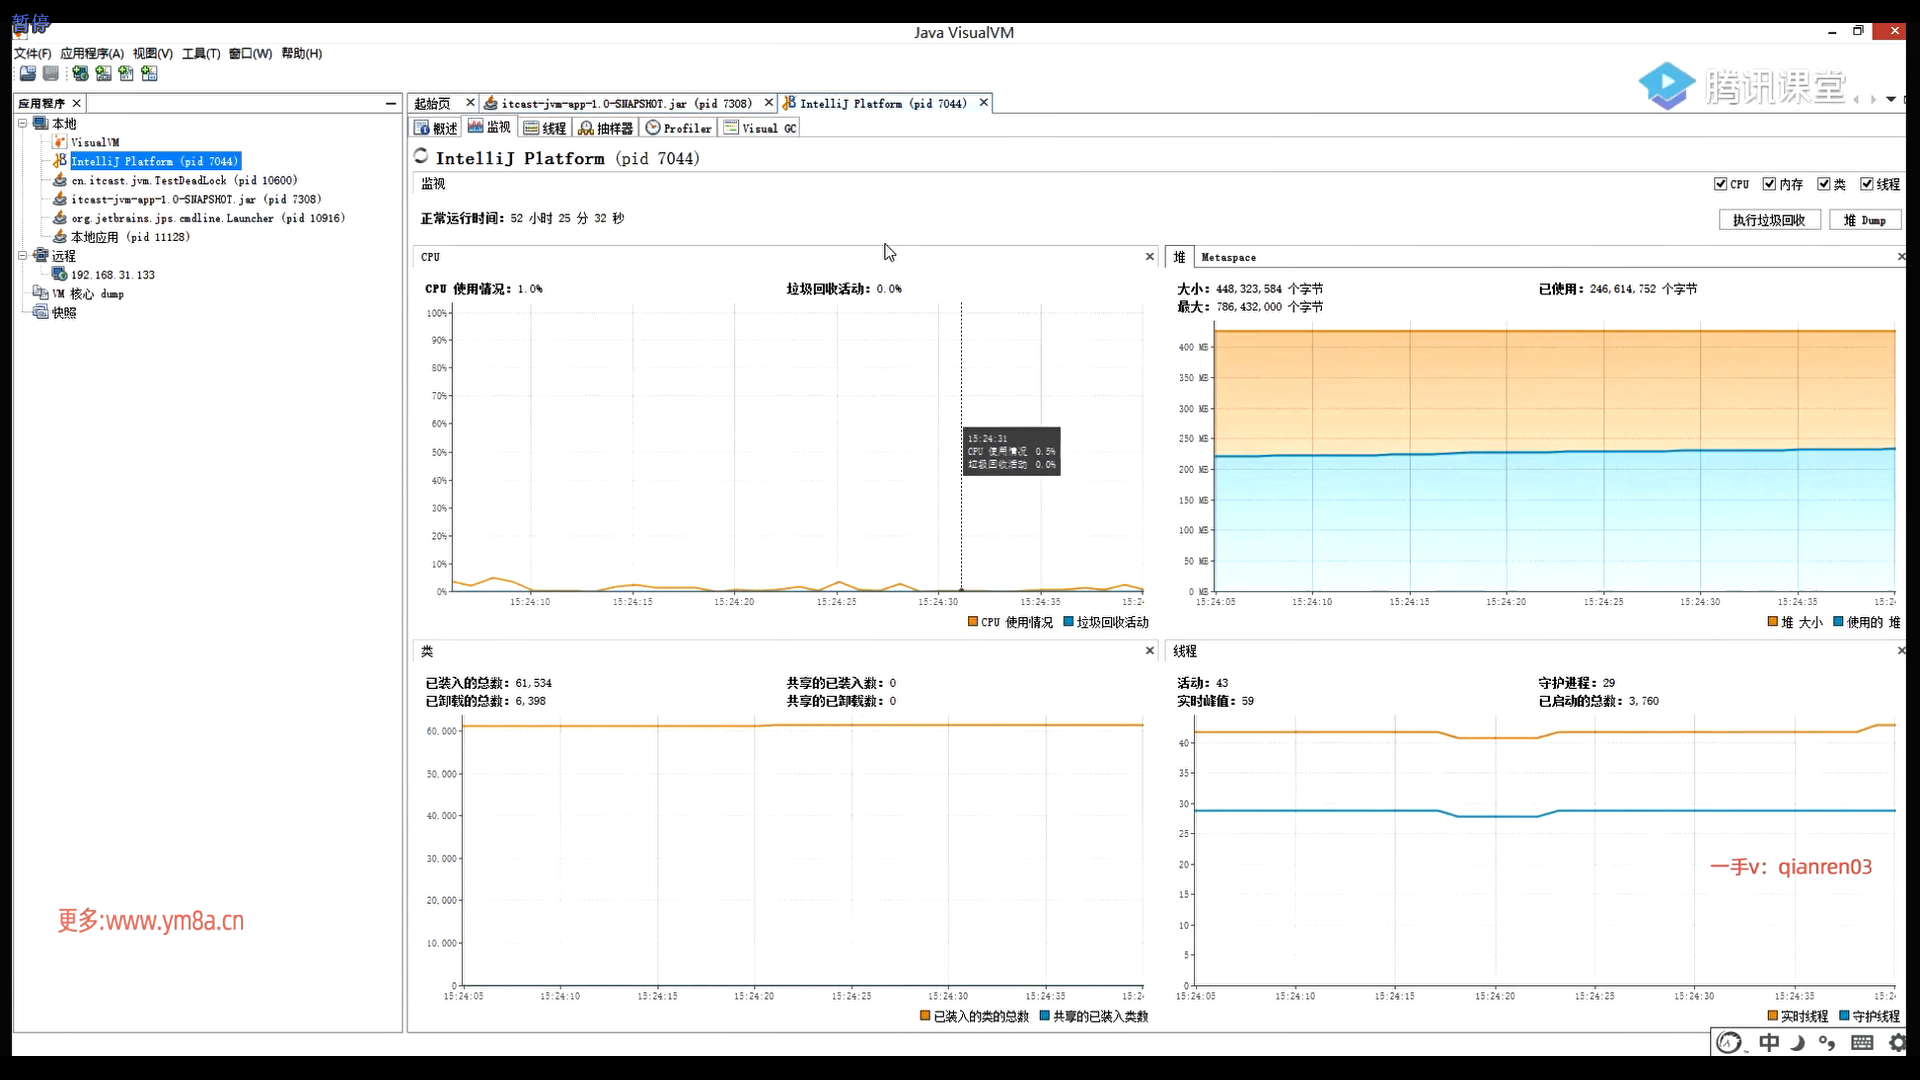Open the document list dropdown arrow
Viewport: 1920px width, 1080px height.
pos(1890,99)
